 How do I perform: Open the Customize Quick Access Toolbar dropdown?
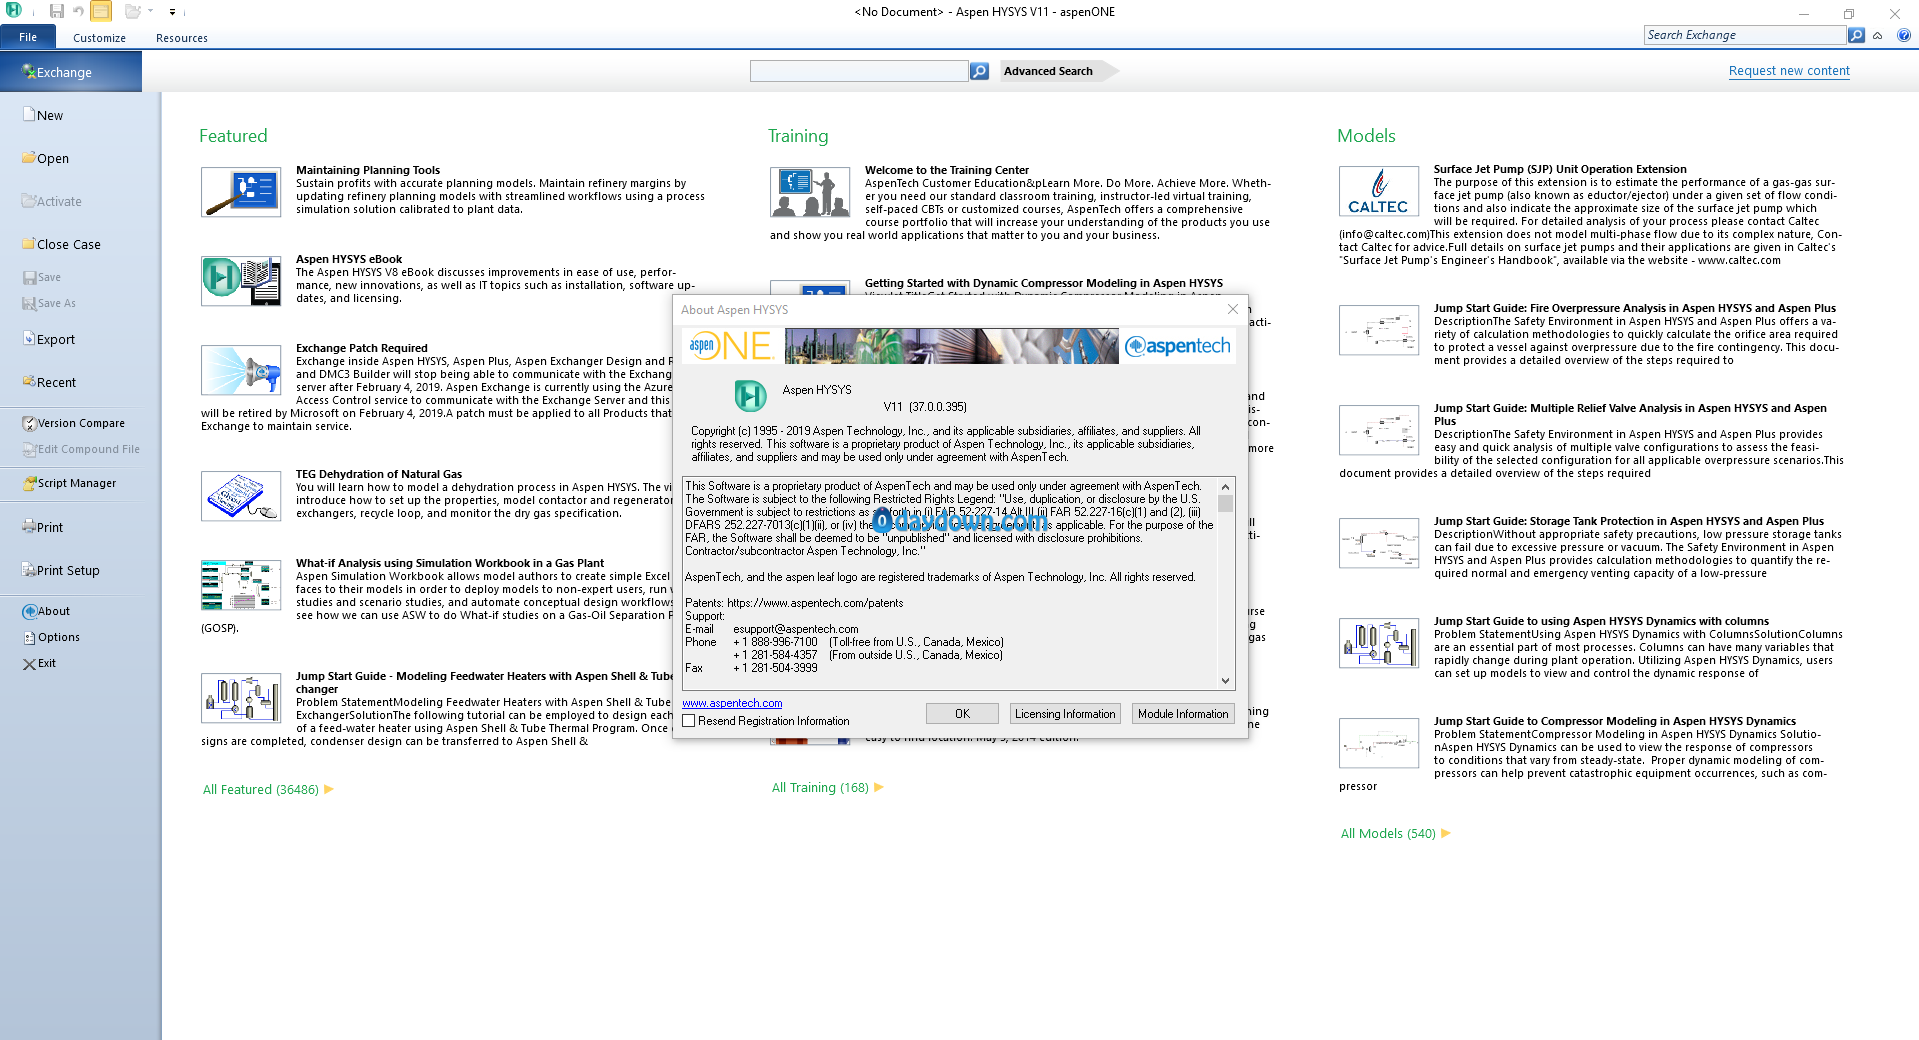pos(172,12)
